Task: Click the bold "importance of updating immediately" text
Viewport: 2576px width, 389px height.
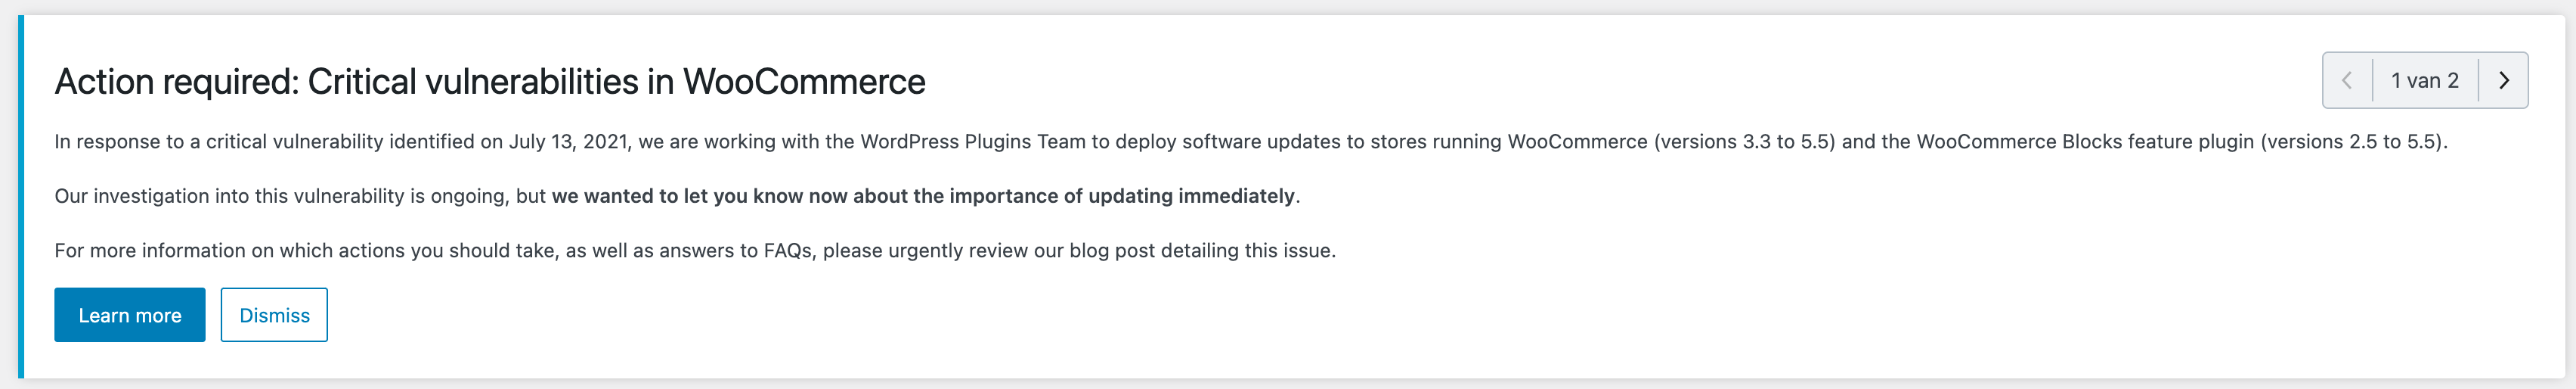Action: click(1122, 196)
